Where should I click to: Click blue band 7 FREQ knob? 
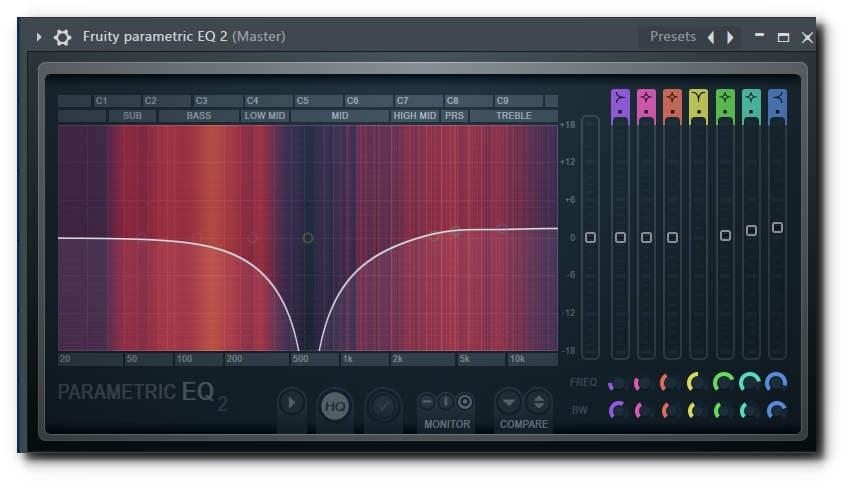[776, 382]
